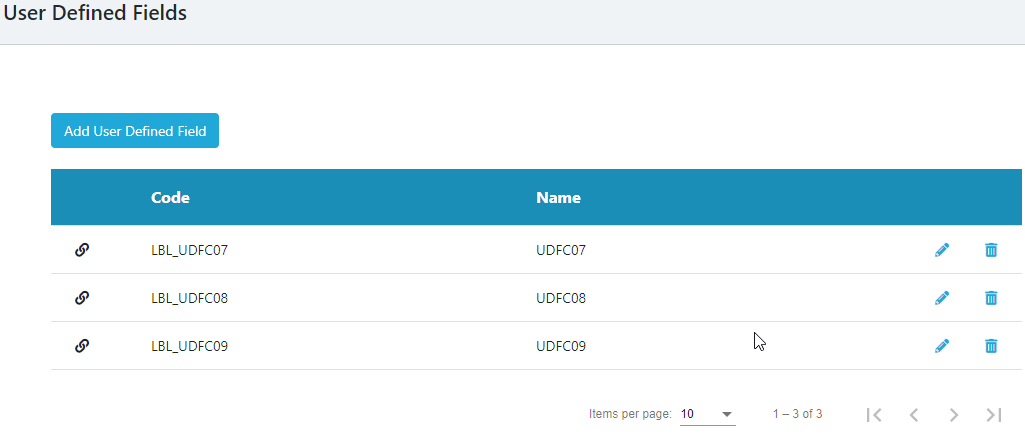Image resolution: width=1025 pixels, height=437 pixels.
Task: Sort by the Name column header
Action: [x=558, y=198]
